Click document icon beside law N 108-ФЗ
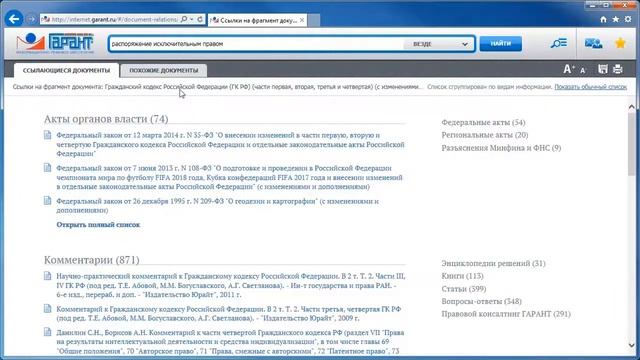The height and width of the screenshot is (360, 640). [x=48, y=168]
